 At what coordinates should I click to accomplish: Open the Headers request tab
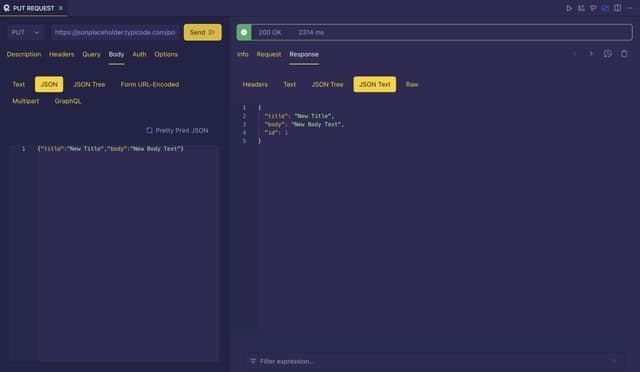coord(62,54)
